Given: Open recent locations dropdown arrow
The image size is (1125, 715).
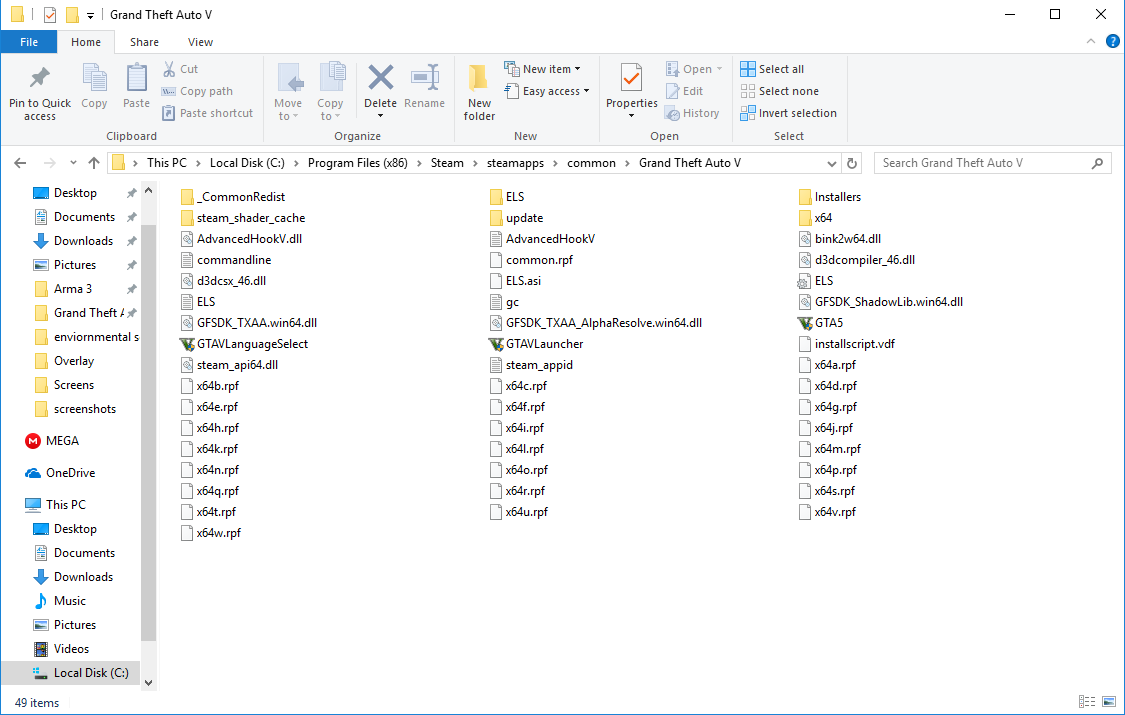Looking at the screenshot, I should (x=73, y=164).
